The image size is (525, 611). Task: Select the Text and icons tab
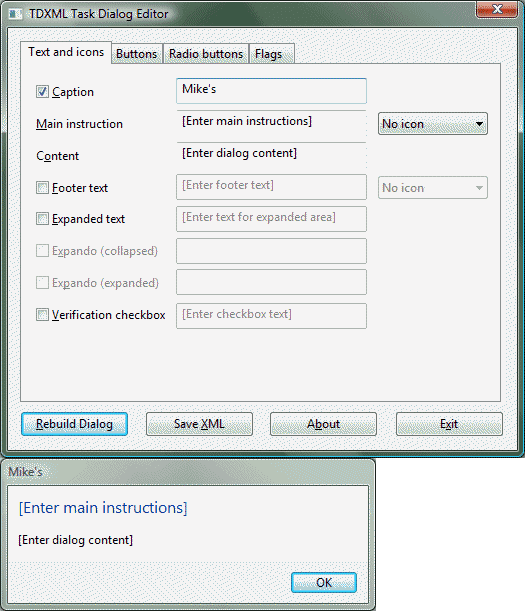pyautogui.click(x=66, y=52)
